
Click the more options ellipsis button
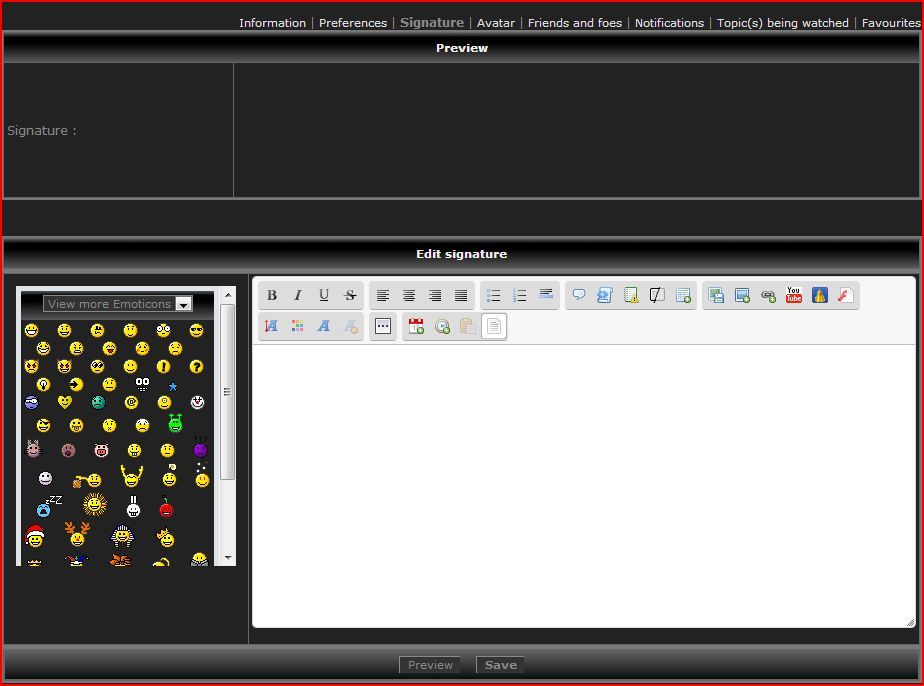[383, 326]
